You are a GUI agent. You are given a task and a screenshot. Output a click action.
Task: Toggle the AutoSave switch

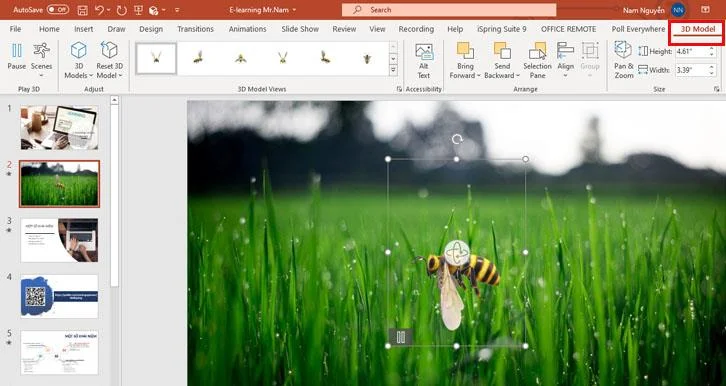pos(58,10)
